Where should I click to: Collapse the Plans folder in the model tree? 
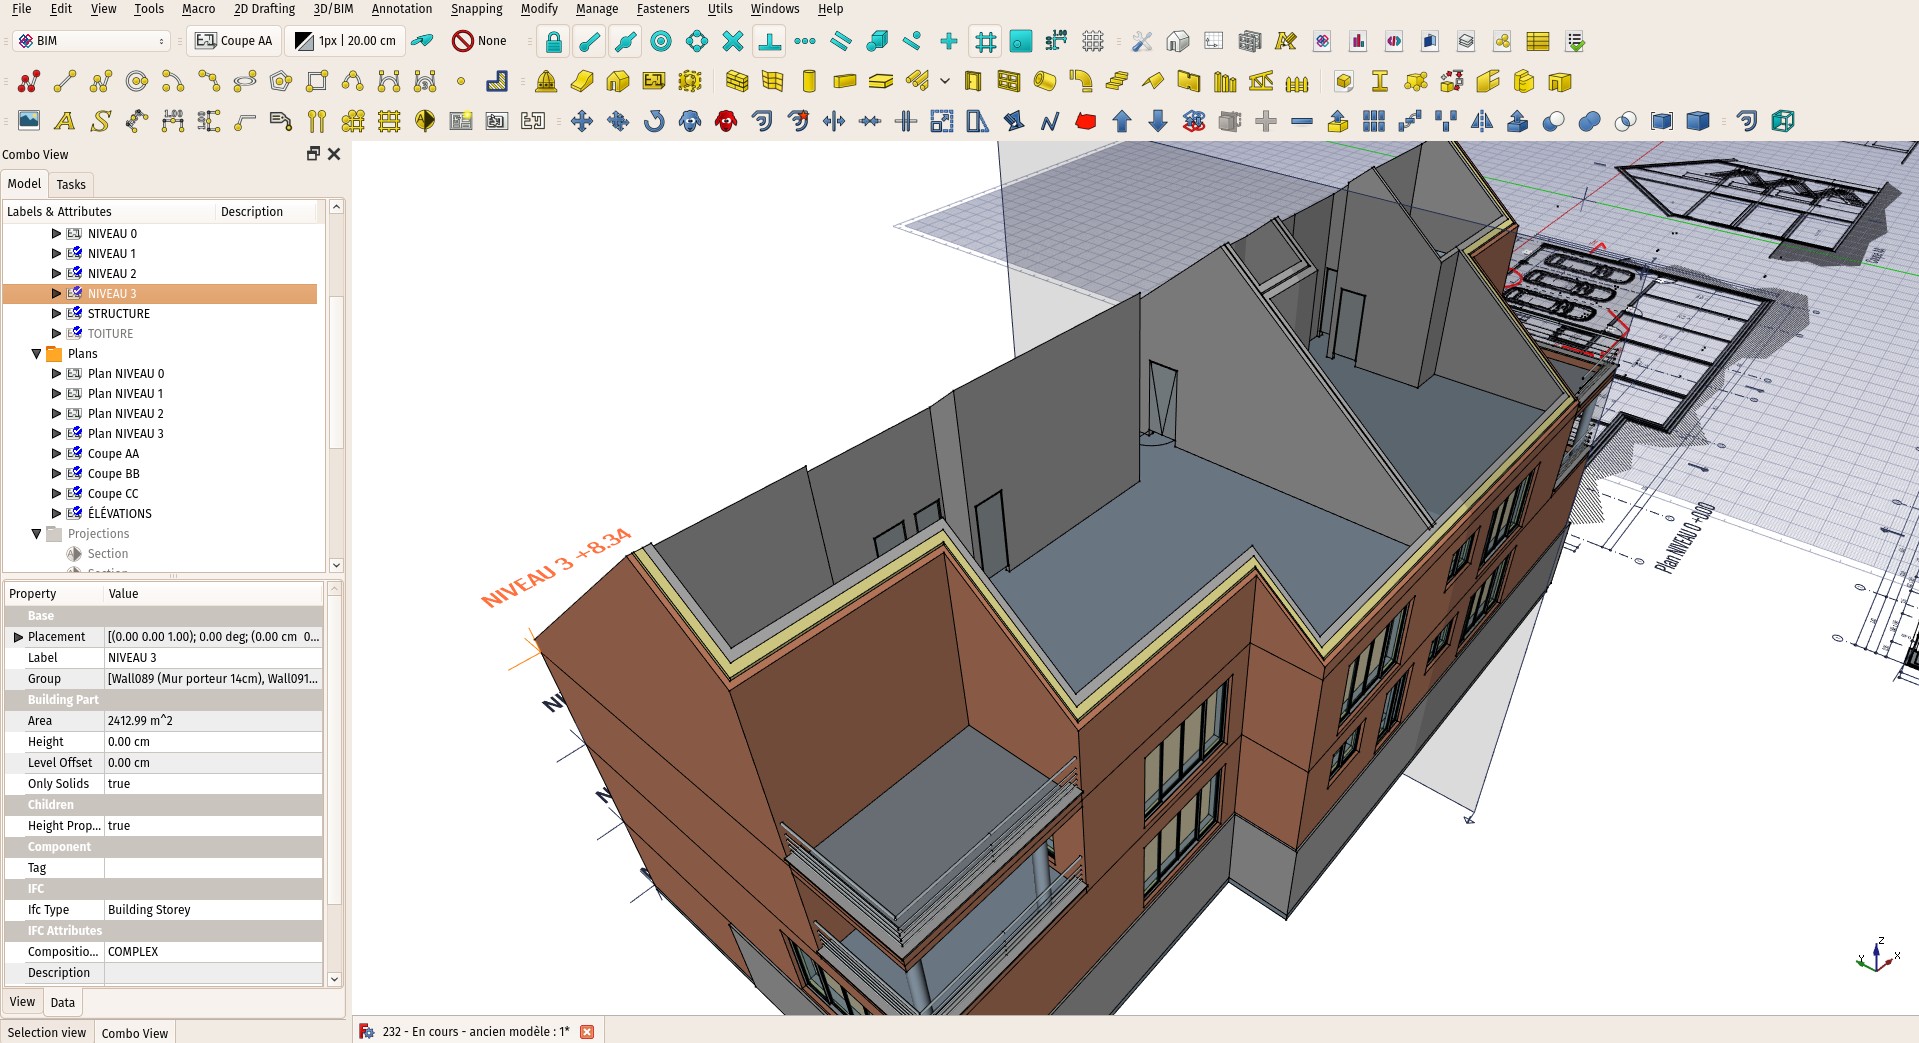click(x=38, y=353)
